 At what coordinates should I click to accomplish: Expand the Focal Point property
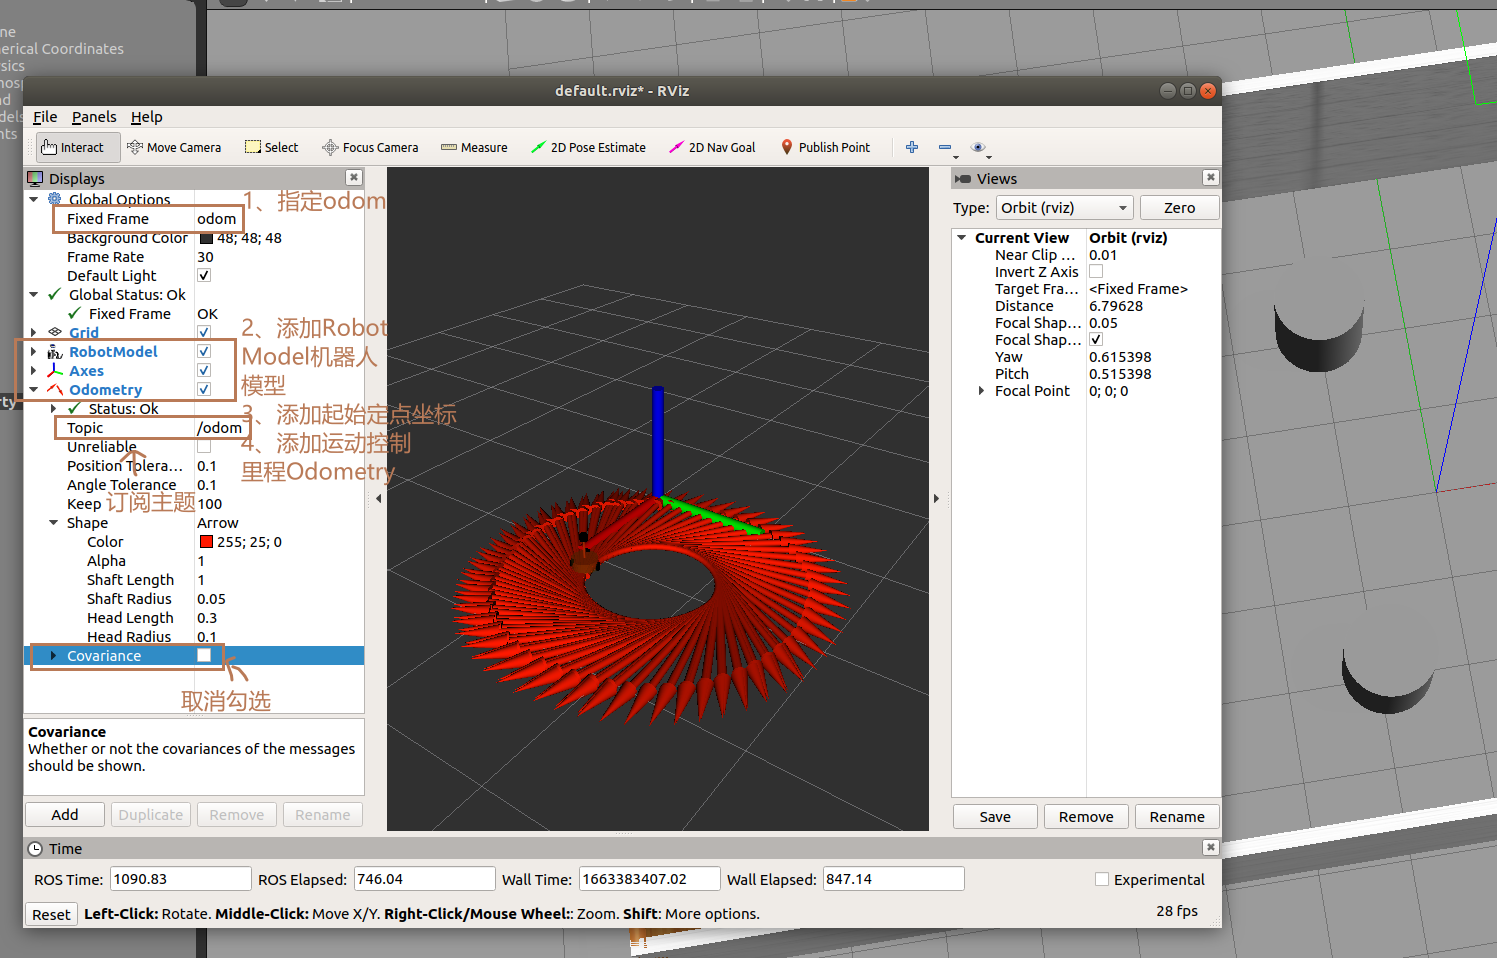point(981,391)
